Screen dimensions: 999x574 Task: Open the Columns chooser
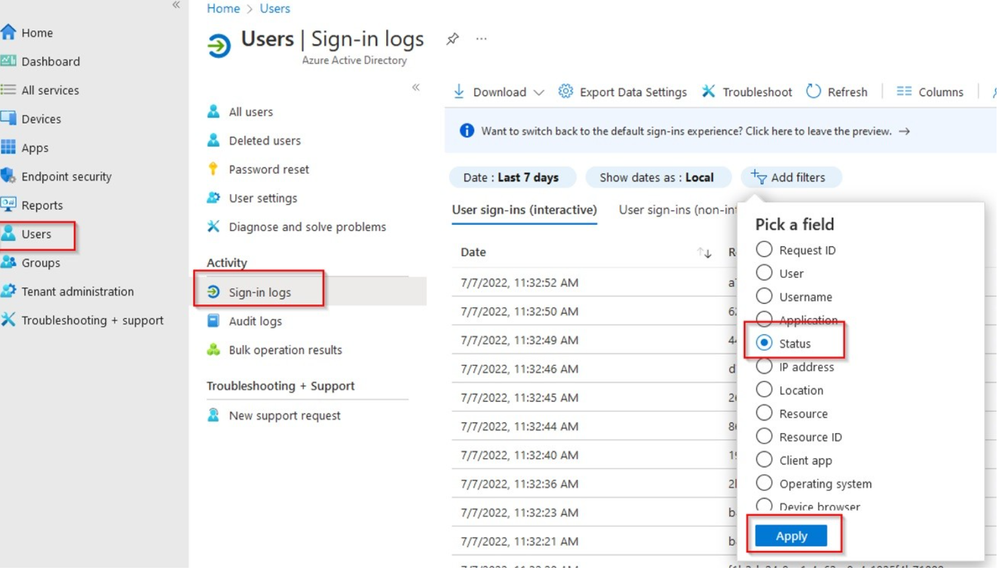coord(930,92)
